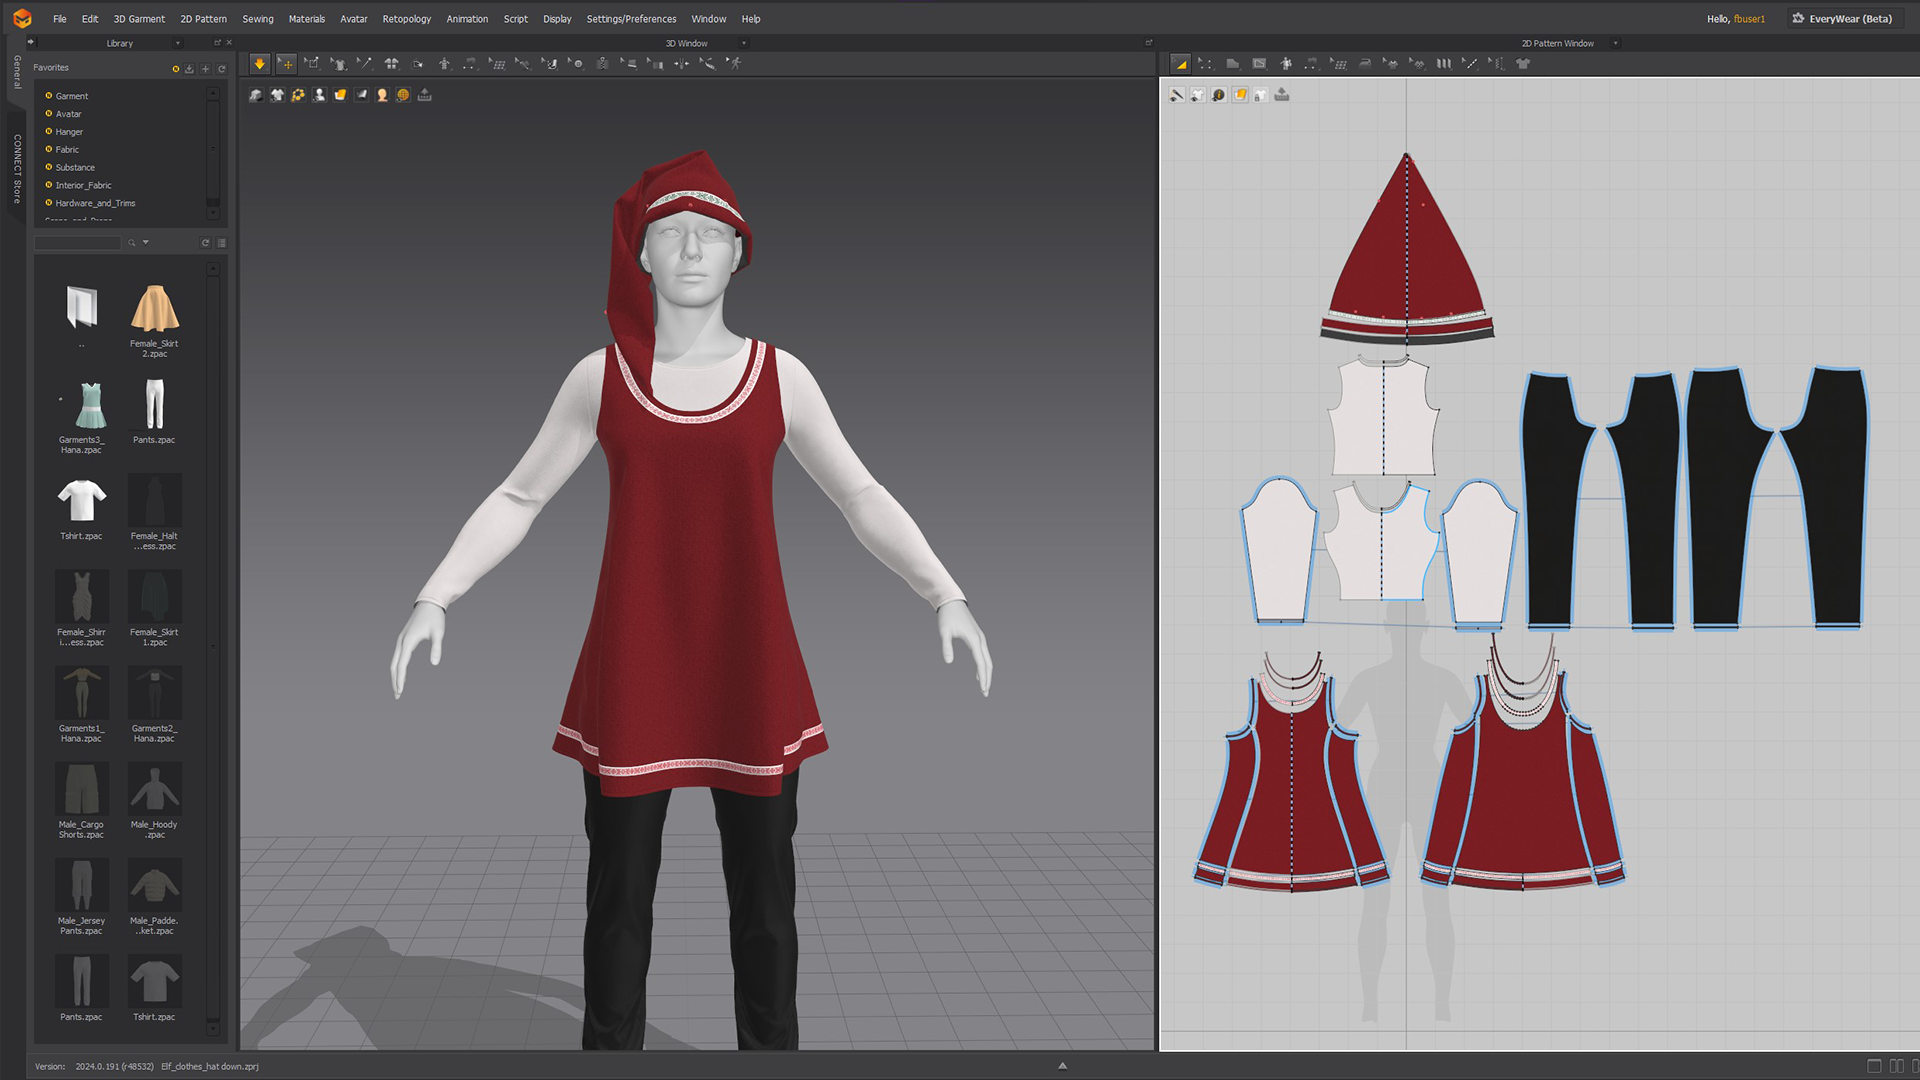Toggle the orange texture surface icon in 2D window
Screen dimensions: 1920x1080
1240,95
